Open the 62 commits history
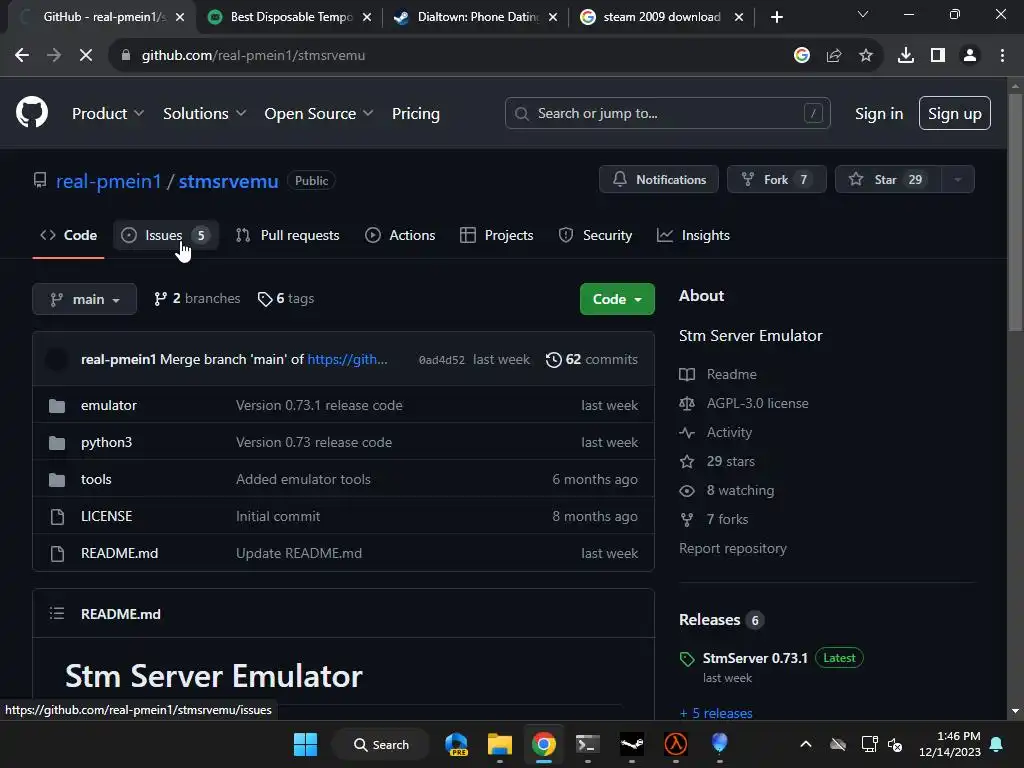Viewport: 1024px width, 768px height. (592, 359)
